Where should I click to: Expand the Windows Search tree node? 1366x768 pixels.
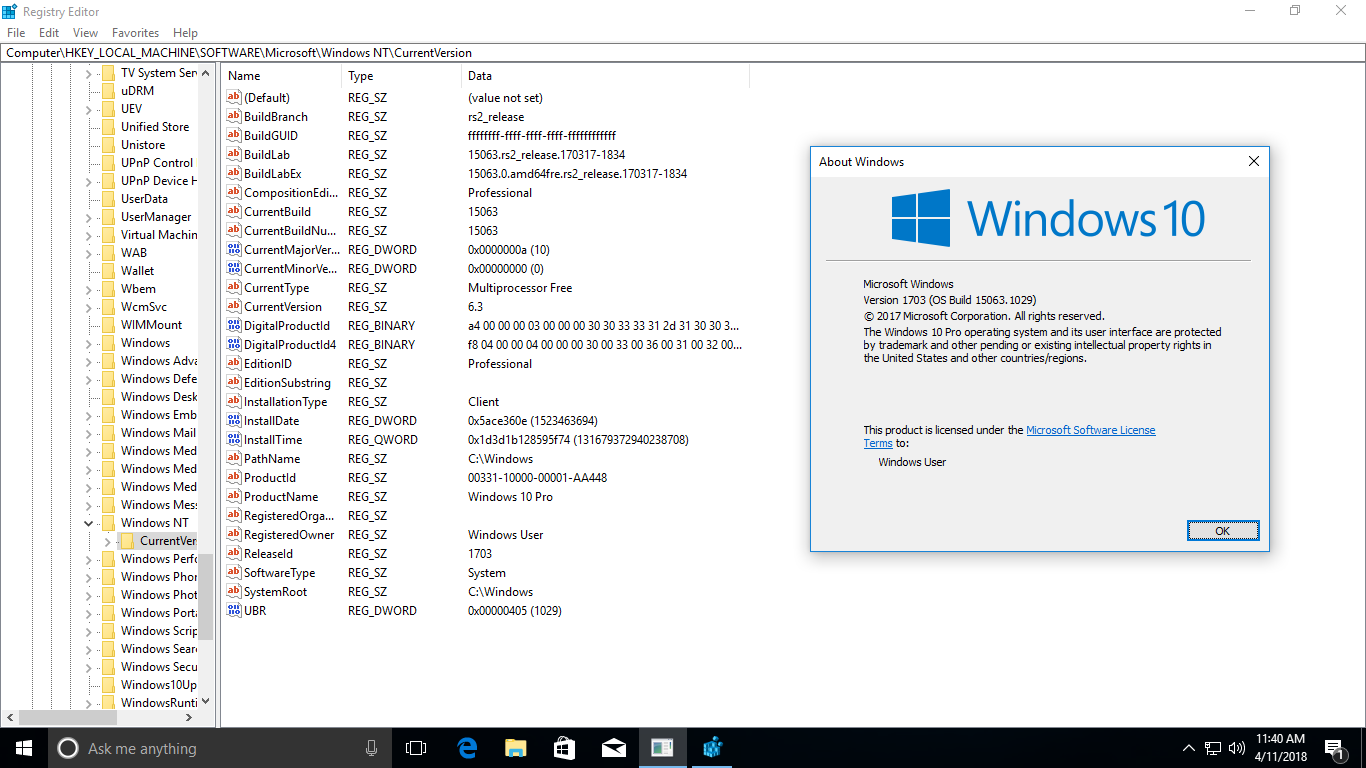coord(88,649)
